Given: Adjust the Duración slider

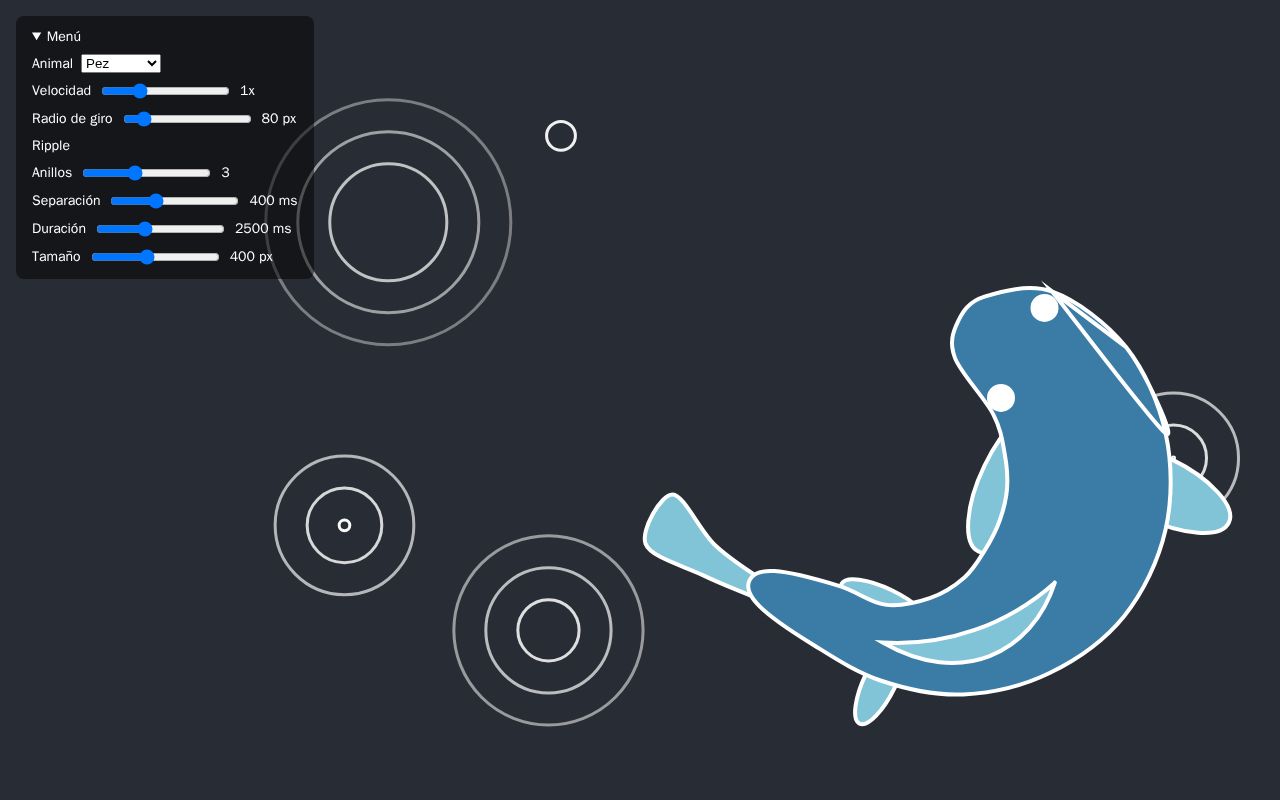Looking at the screenshot, I should [x=161, y=229].
